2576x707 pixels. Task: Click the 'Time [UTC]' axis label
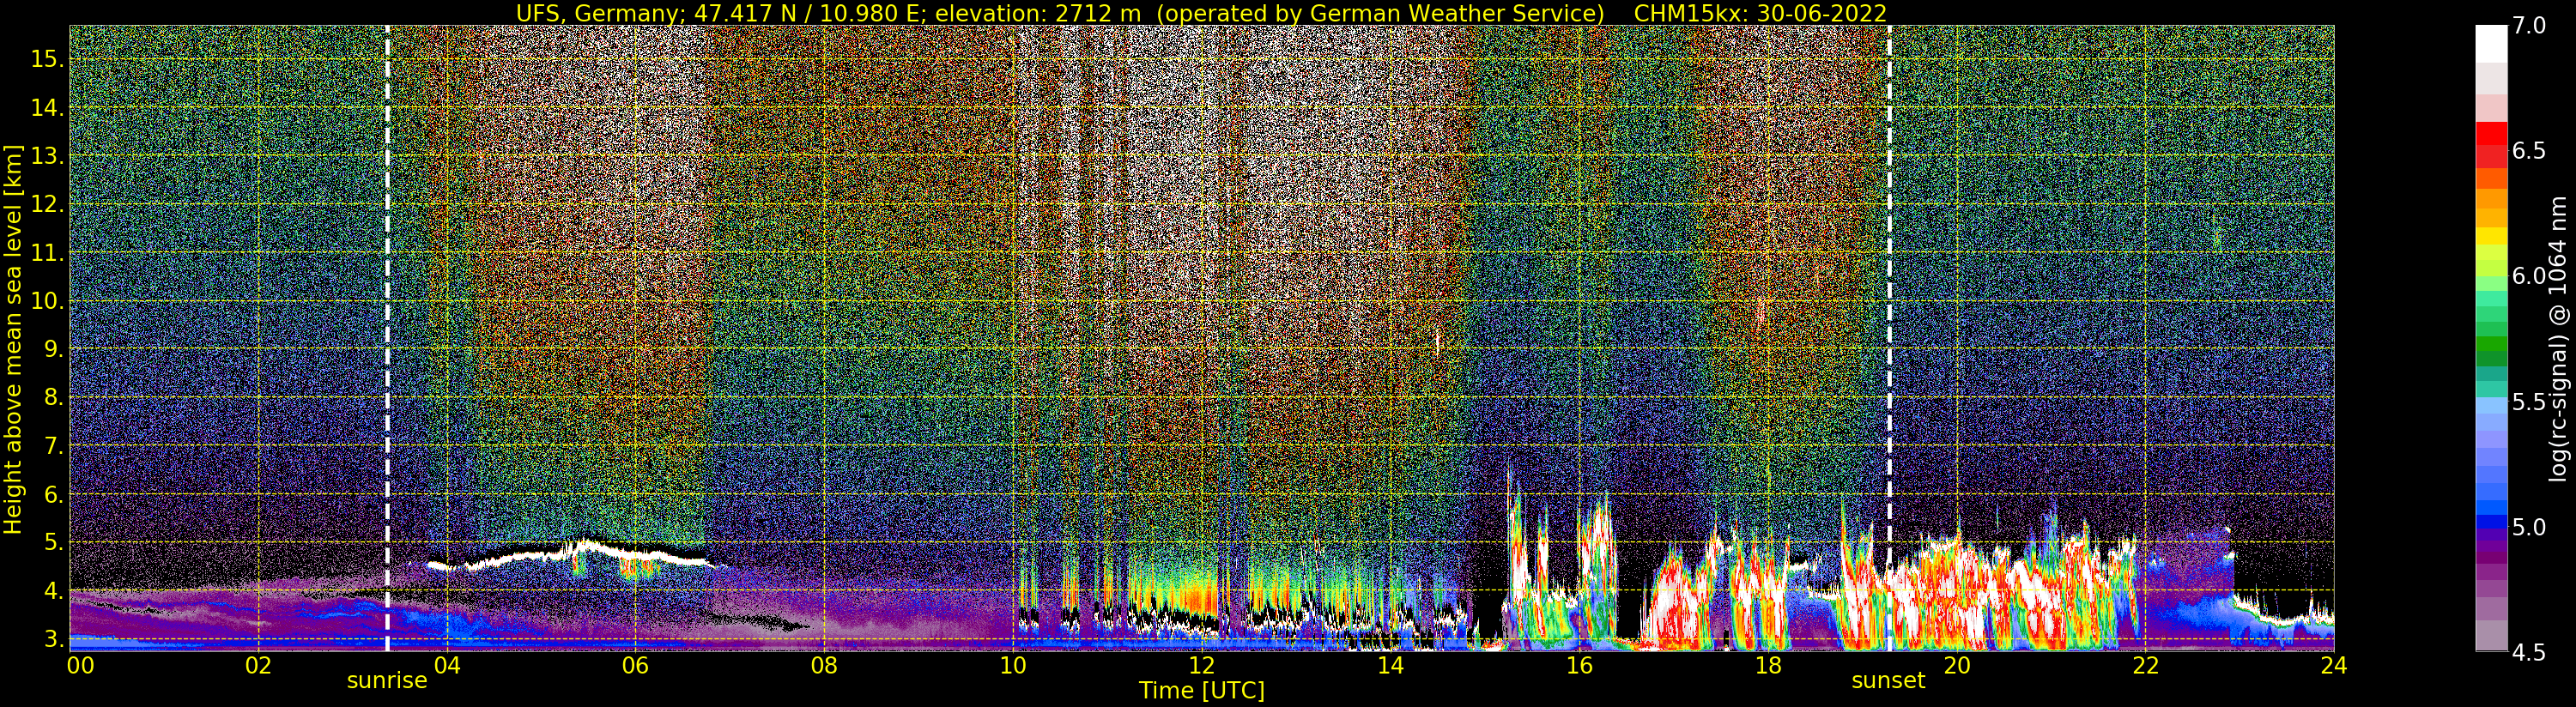tap(1202, 691)
